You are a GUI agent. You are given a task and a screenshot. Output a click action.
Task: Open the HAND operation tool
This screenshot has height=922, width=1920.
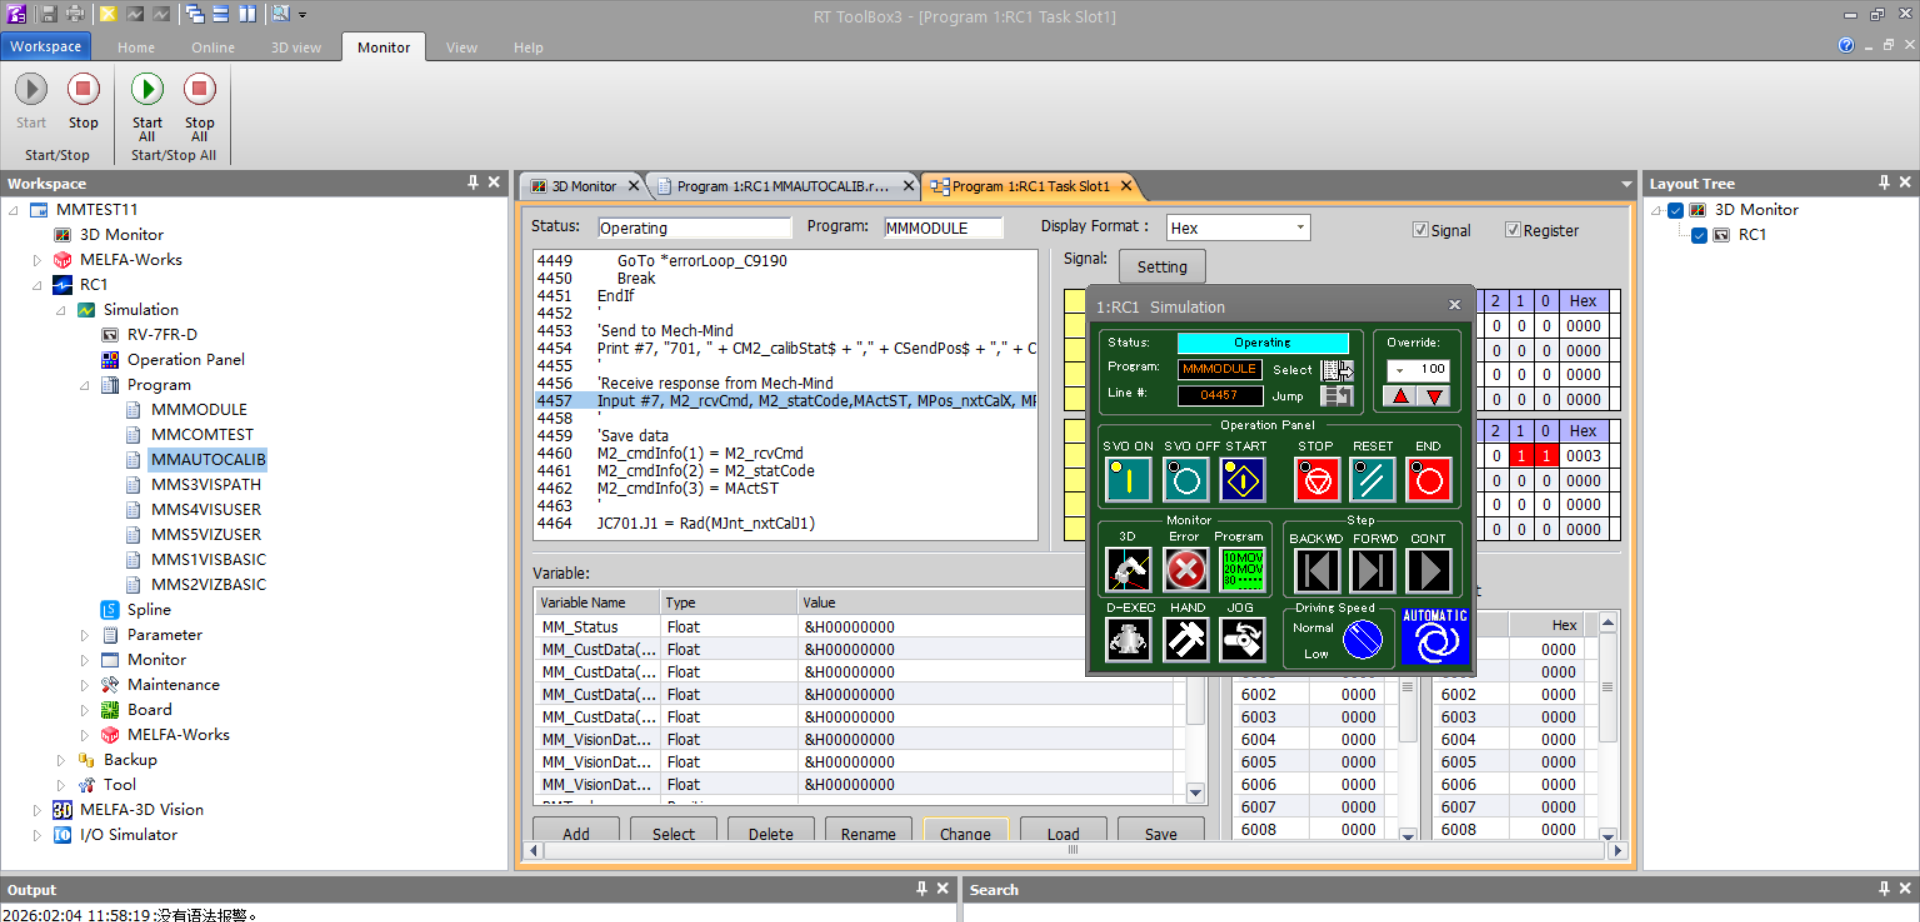point(1186,640)
